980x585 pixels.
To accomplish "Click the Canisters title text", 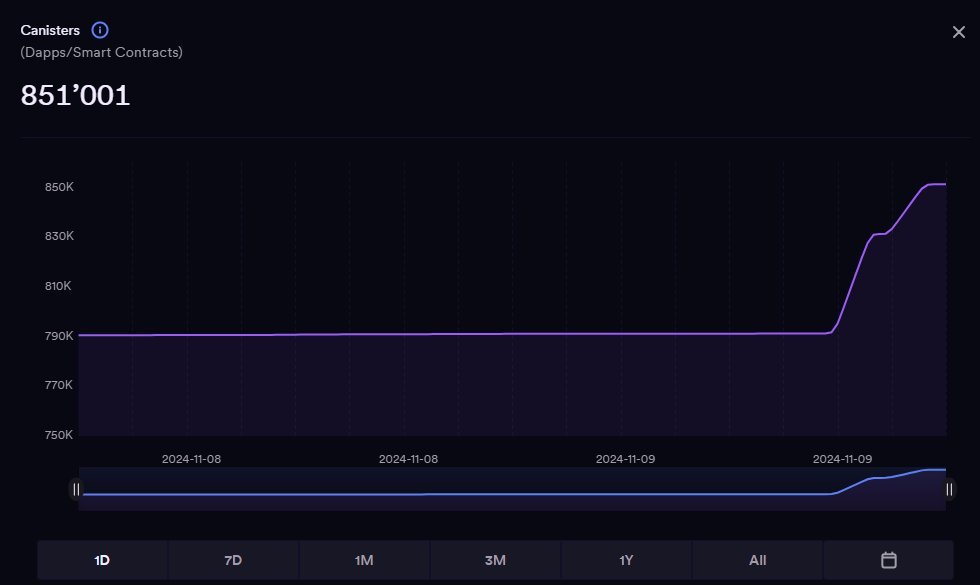I will [50, 30].
